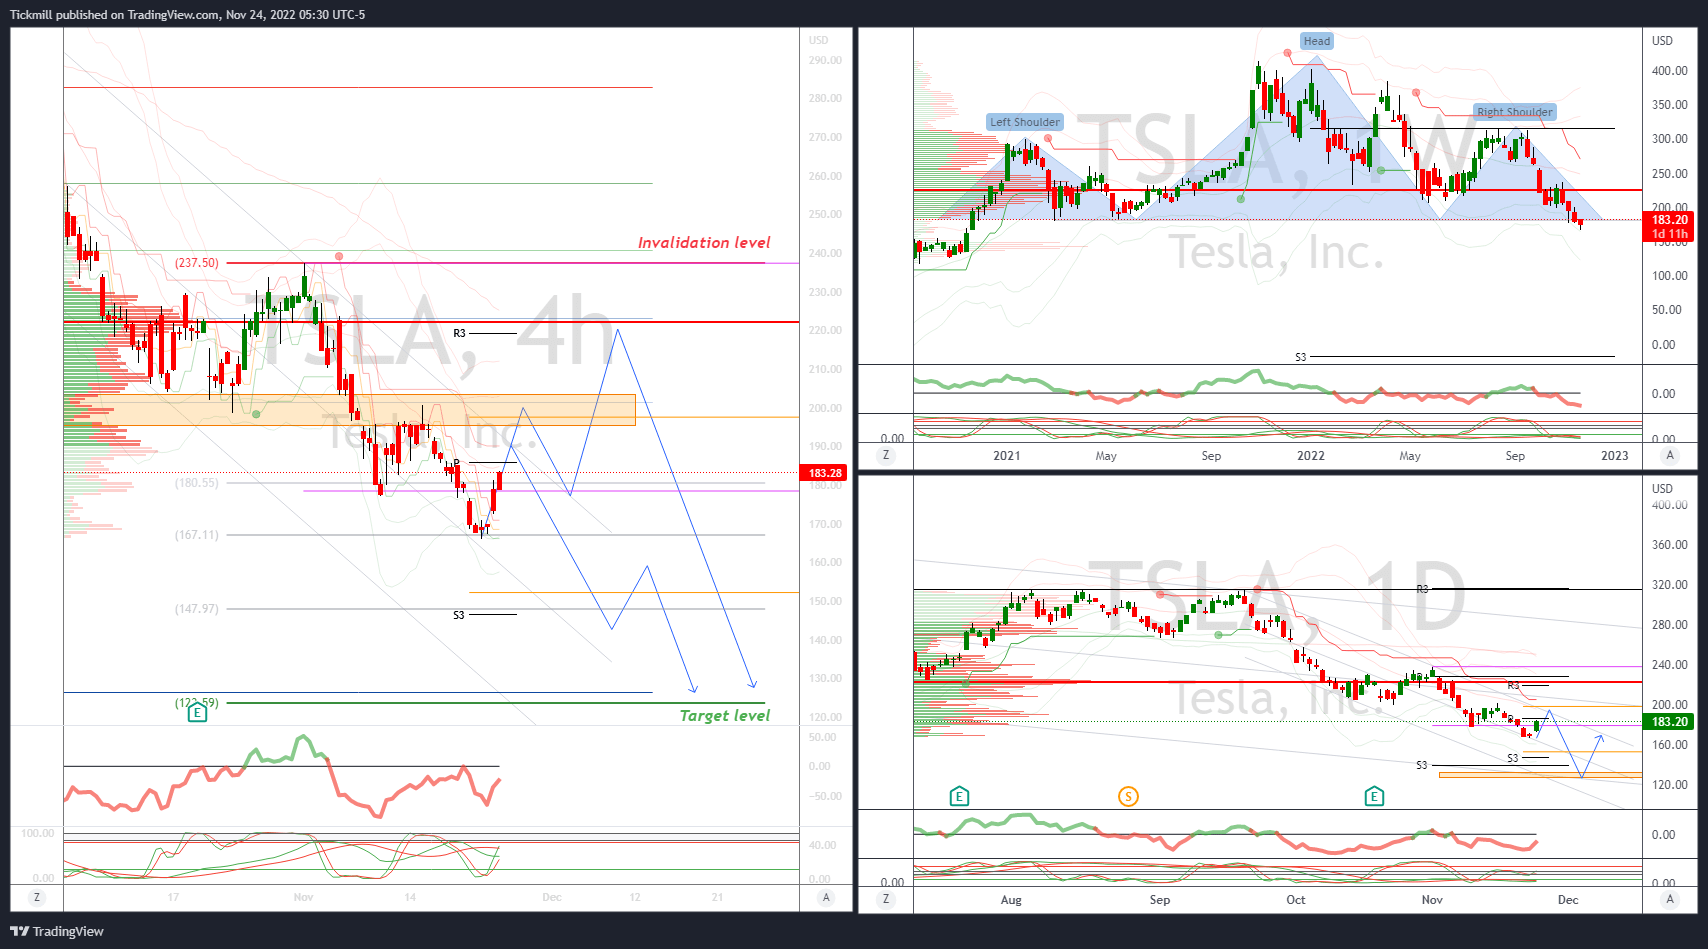
Task: Click the Invalidation level text
Action: click(704, 242)
